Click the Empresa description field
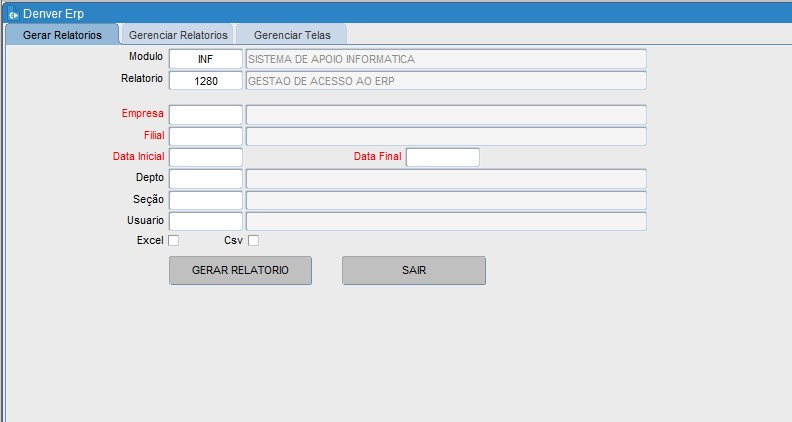 446,115
